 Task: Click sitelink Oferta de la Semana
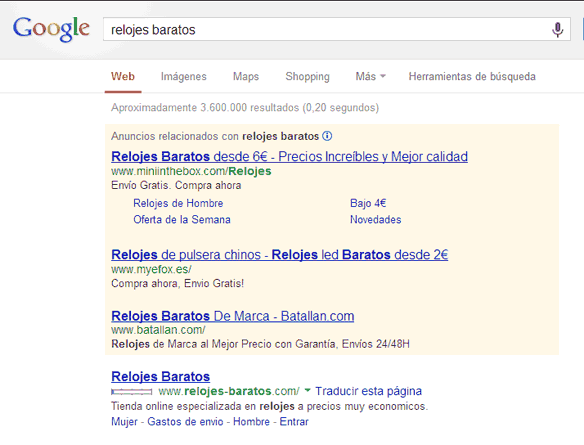pyautogui.click(x=182, y=220)
